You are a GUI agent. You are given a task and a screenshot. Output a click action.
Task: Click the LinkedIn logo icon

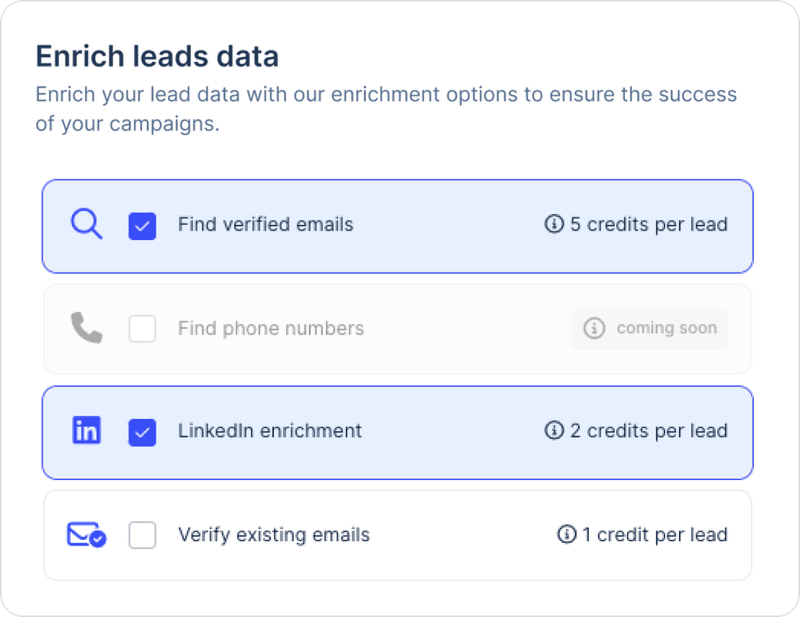pyautogui.click(x=87, y=431)
